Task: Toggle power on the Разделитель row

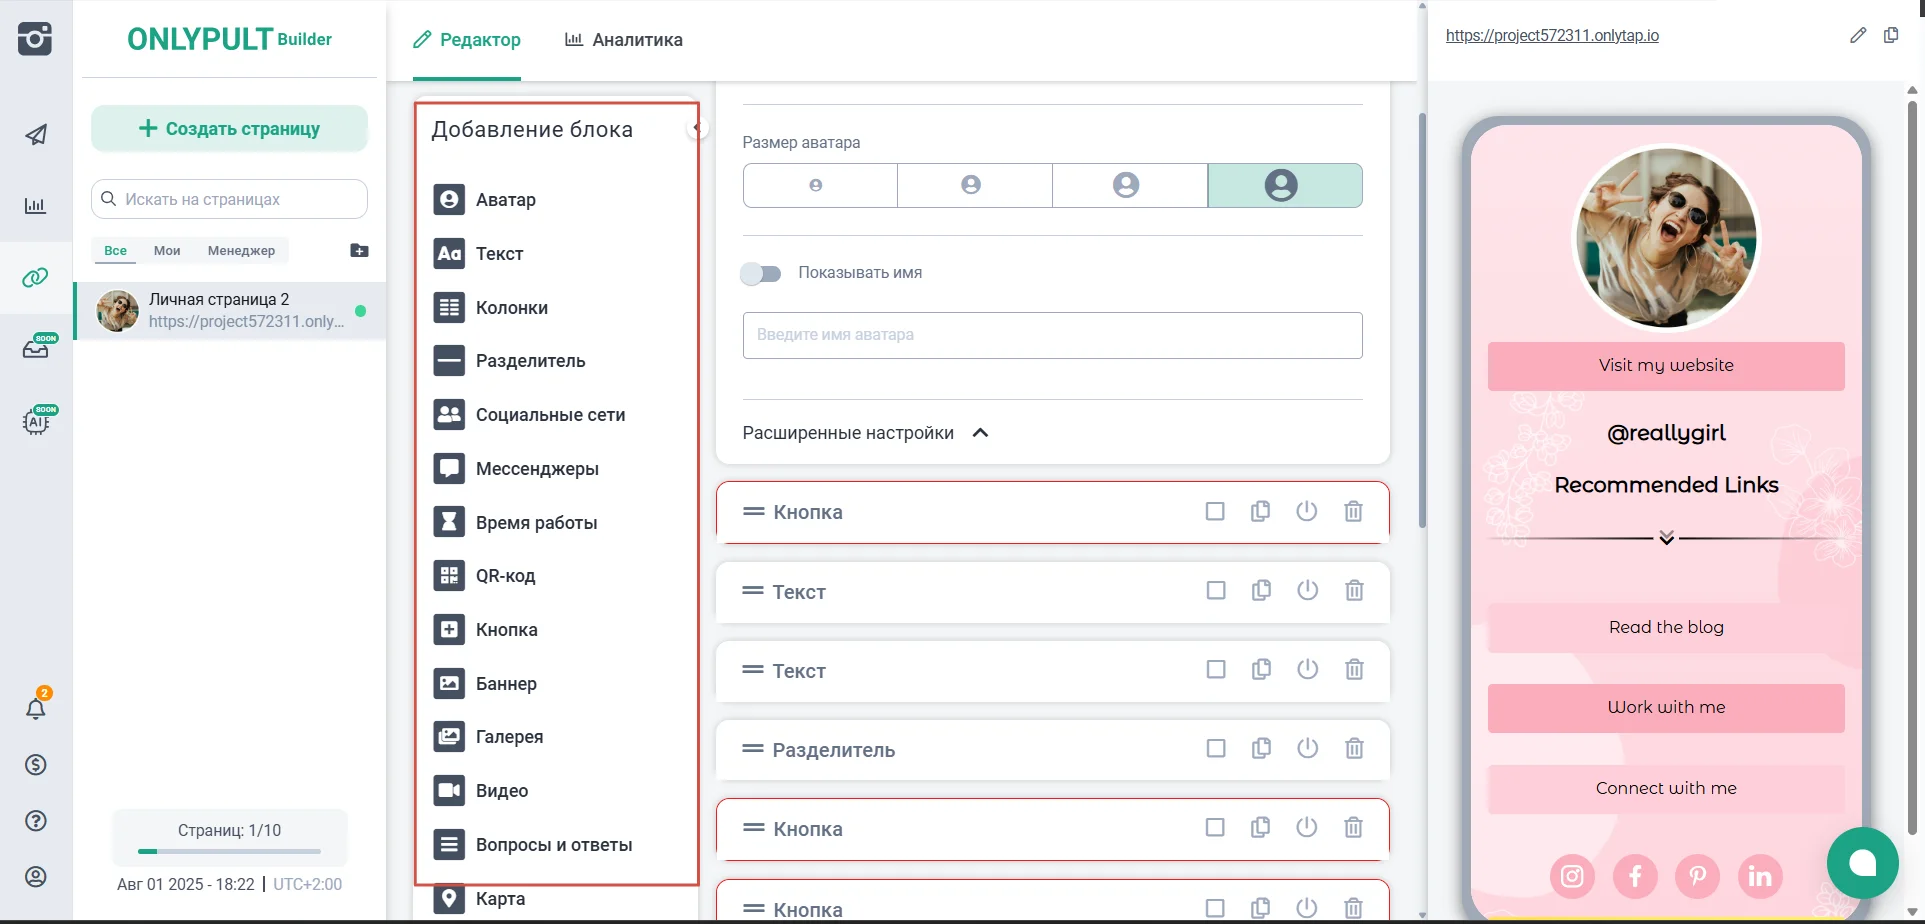Action: tap(1308, 749)
